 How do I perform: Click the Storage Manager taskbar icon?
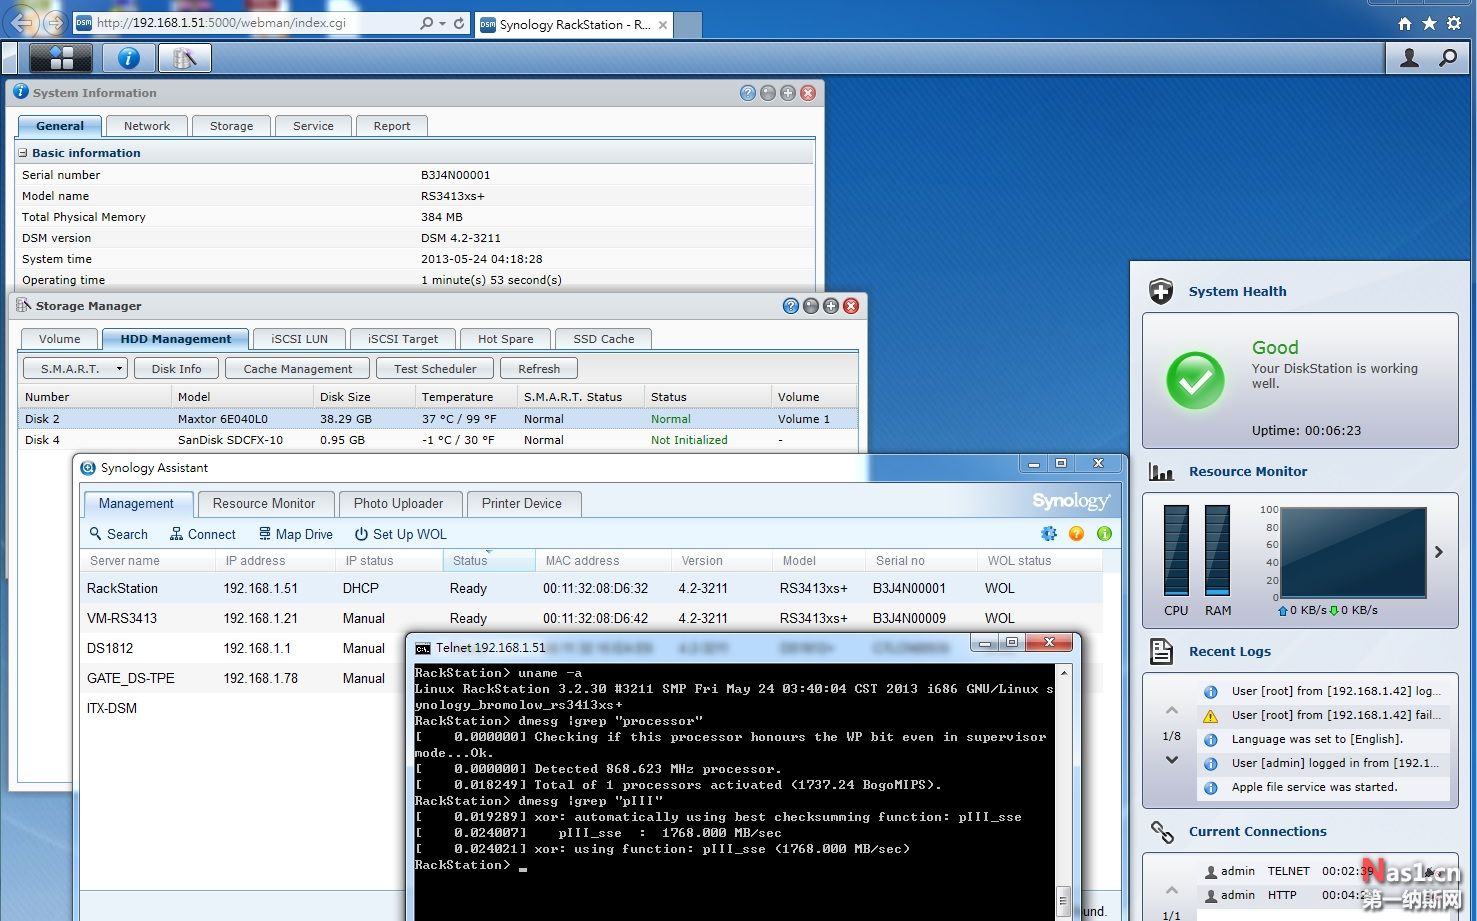185,58
